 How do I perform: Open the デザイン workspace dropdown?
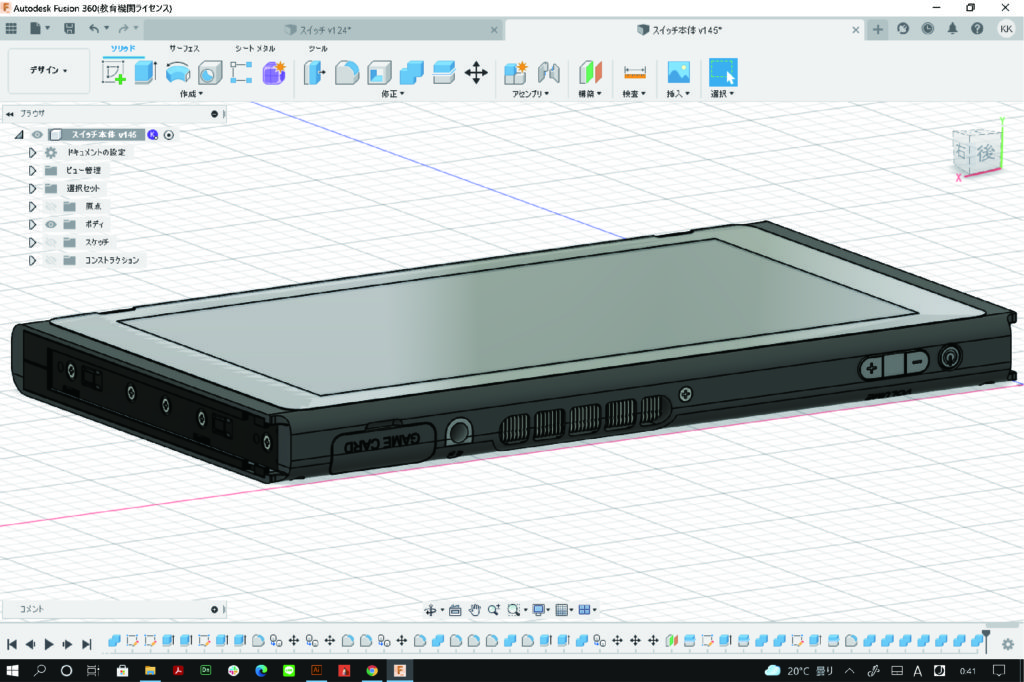(x=49, y=71)
